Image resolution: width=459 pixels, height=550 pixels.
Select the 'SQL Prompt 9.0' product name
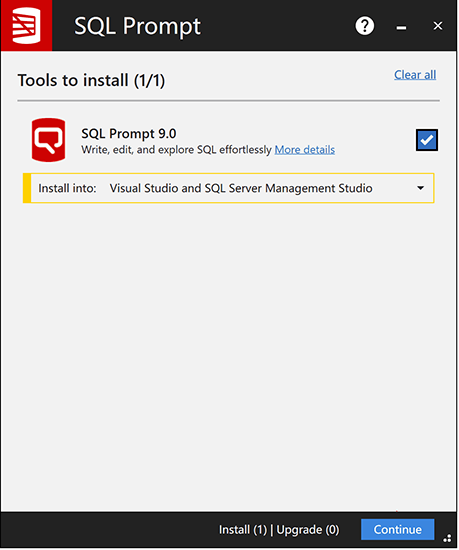[x=129, y=133]
